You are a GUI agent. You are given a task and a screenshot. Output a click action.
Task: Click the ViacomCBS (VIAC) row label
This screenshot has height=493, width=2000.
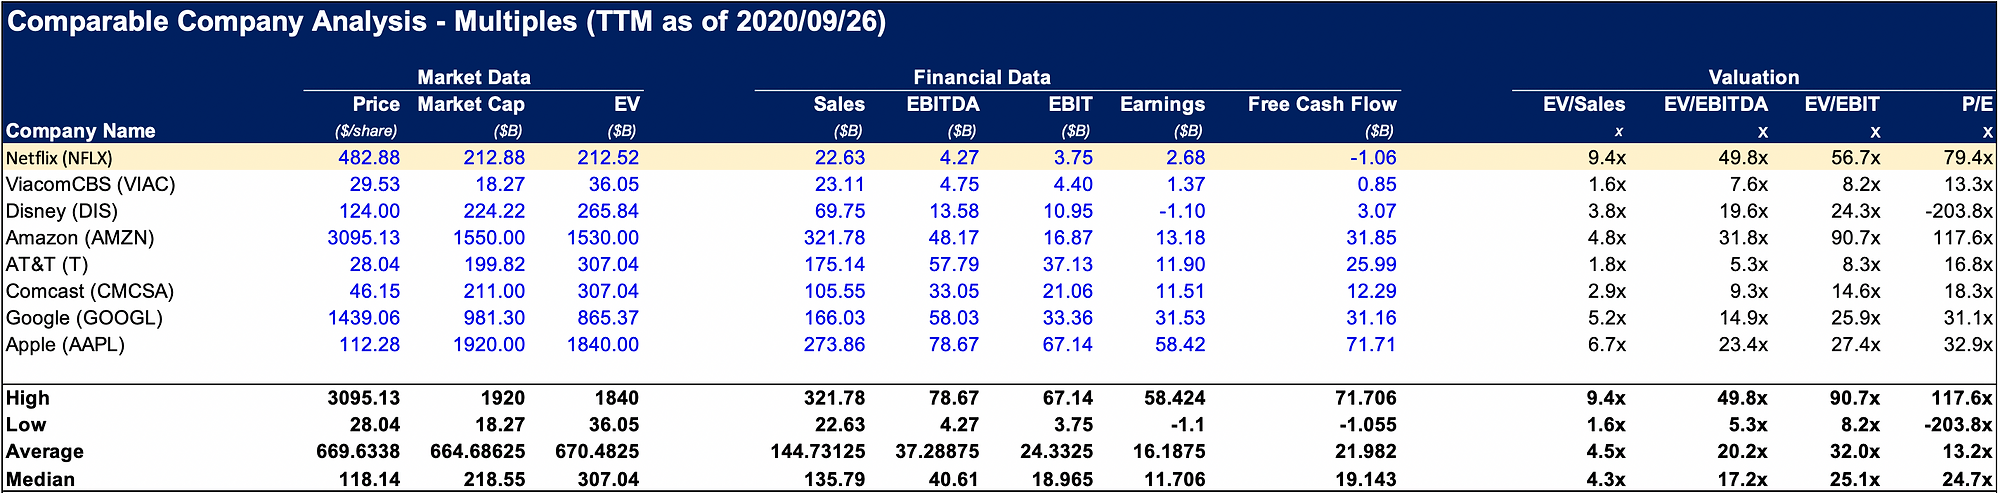[x=90, y=184]
